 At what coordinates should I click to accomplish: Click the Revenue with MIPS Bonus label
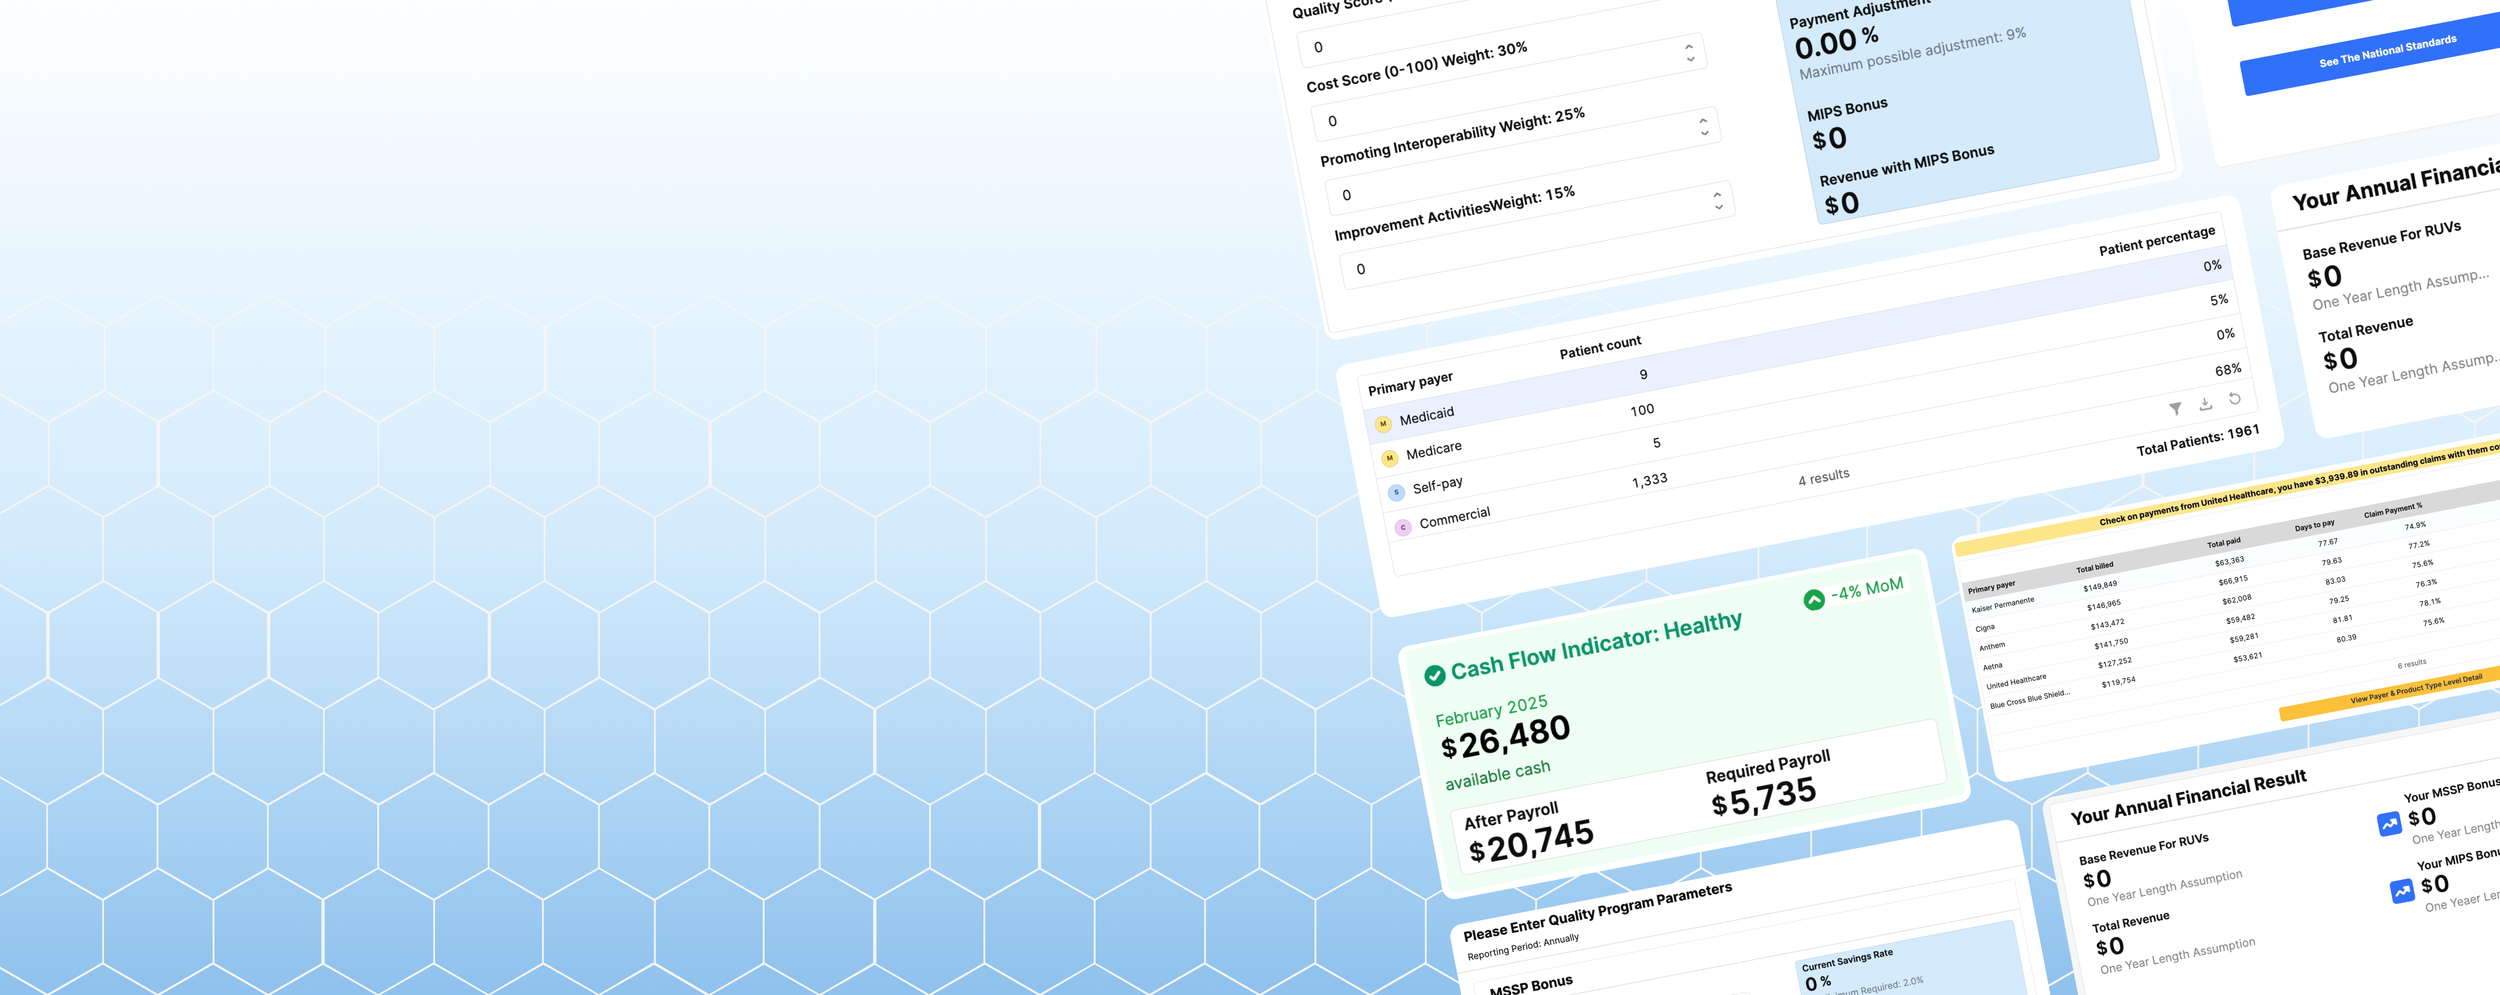click(1906, 165)
